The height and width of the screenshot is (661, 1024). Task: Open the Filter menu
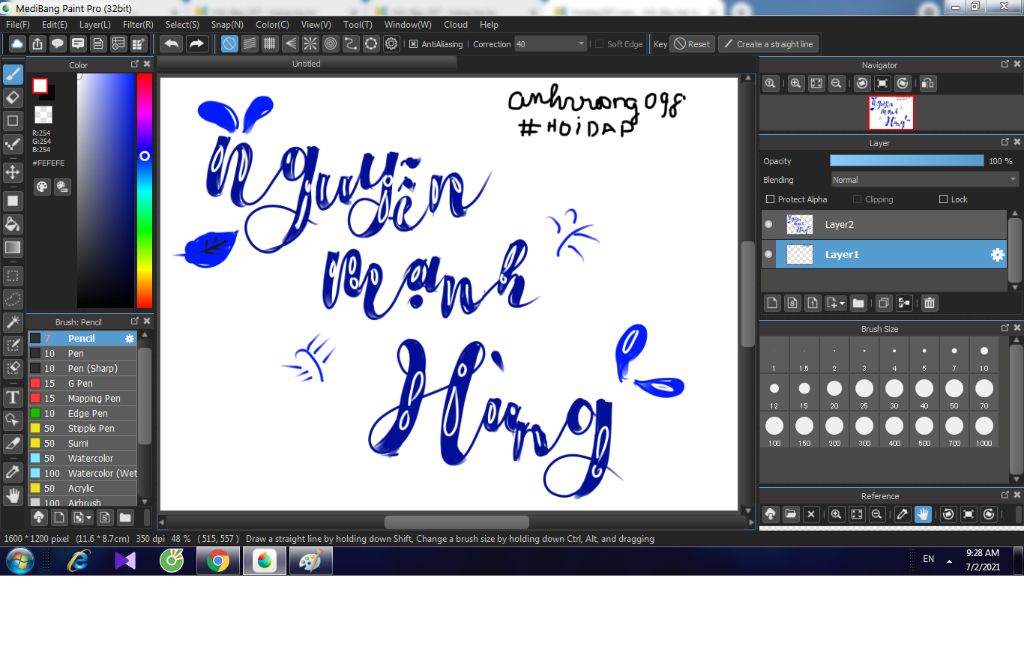pyautogui.click(x=138, y=24)
